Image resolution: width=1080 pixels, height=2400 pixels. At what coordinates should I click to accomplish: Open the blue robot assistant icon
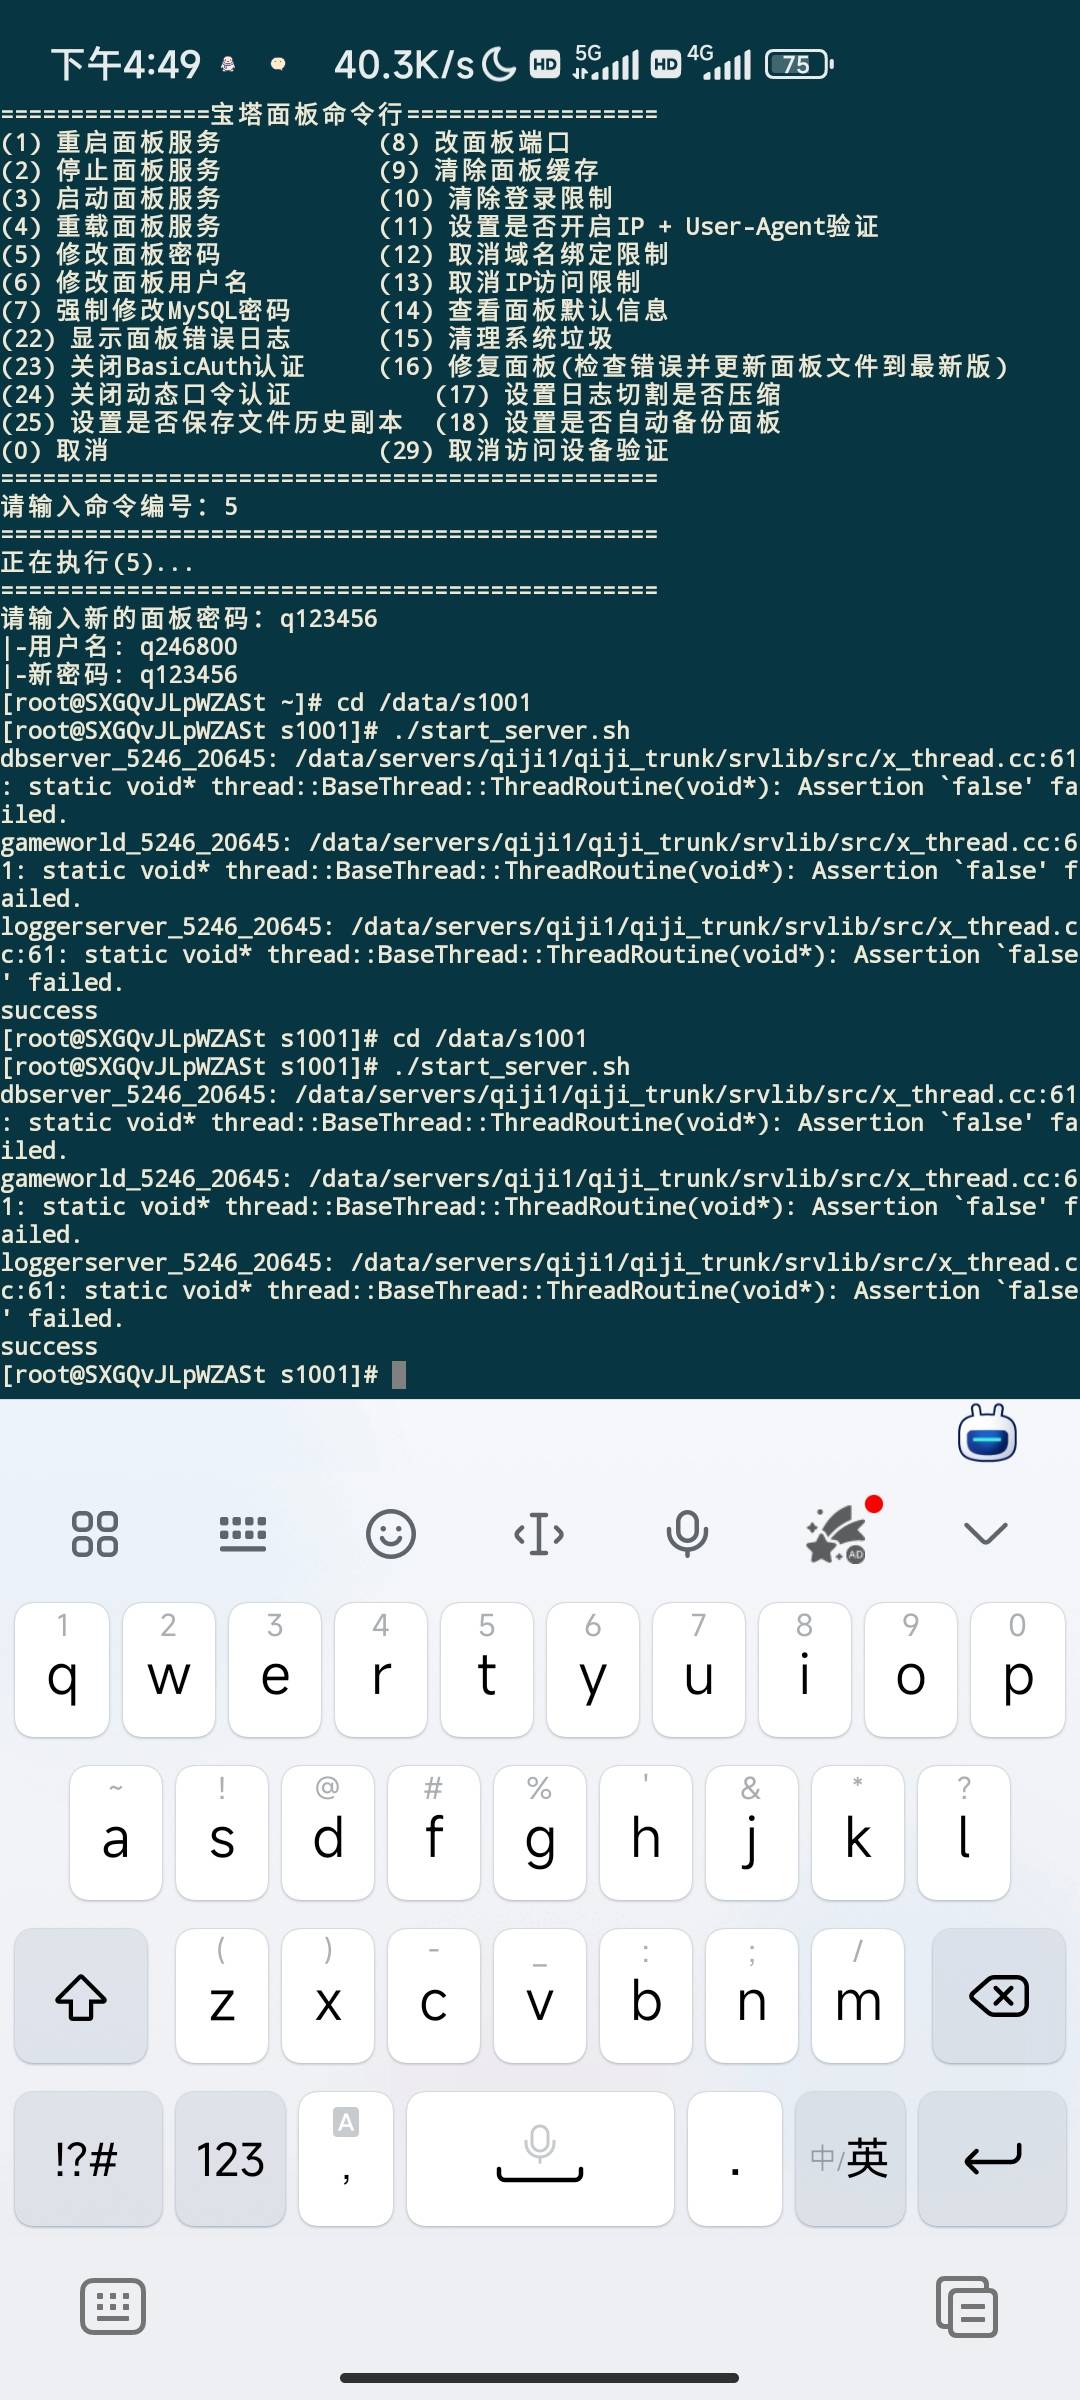pyautogui.click(x=987, y=1433)
